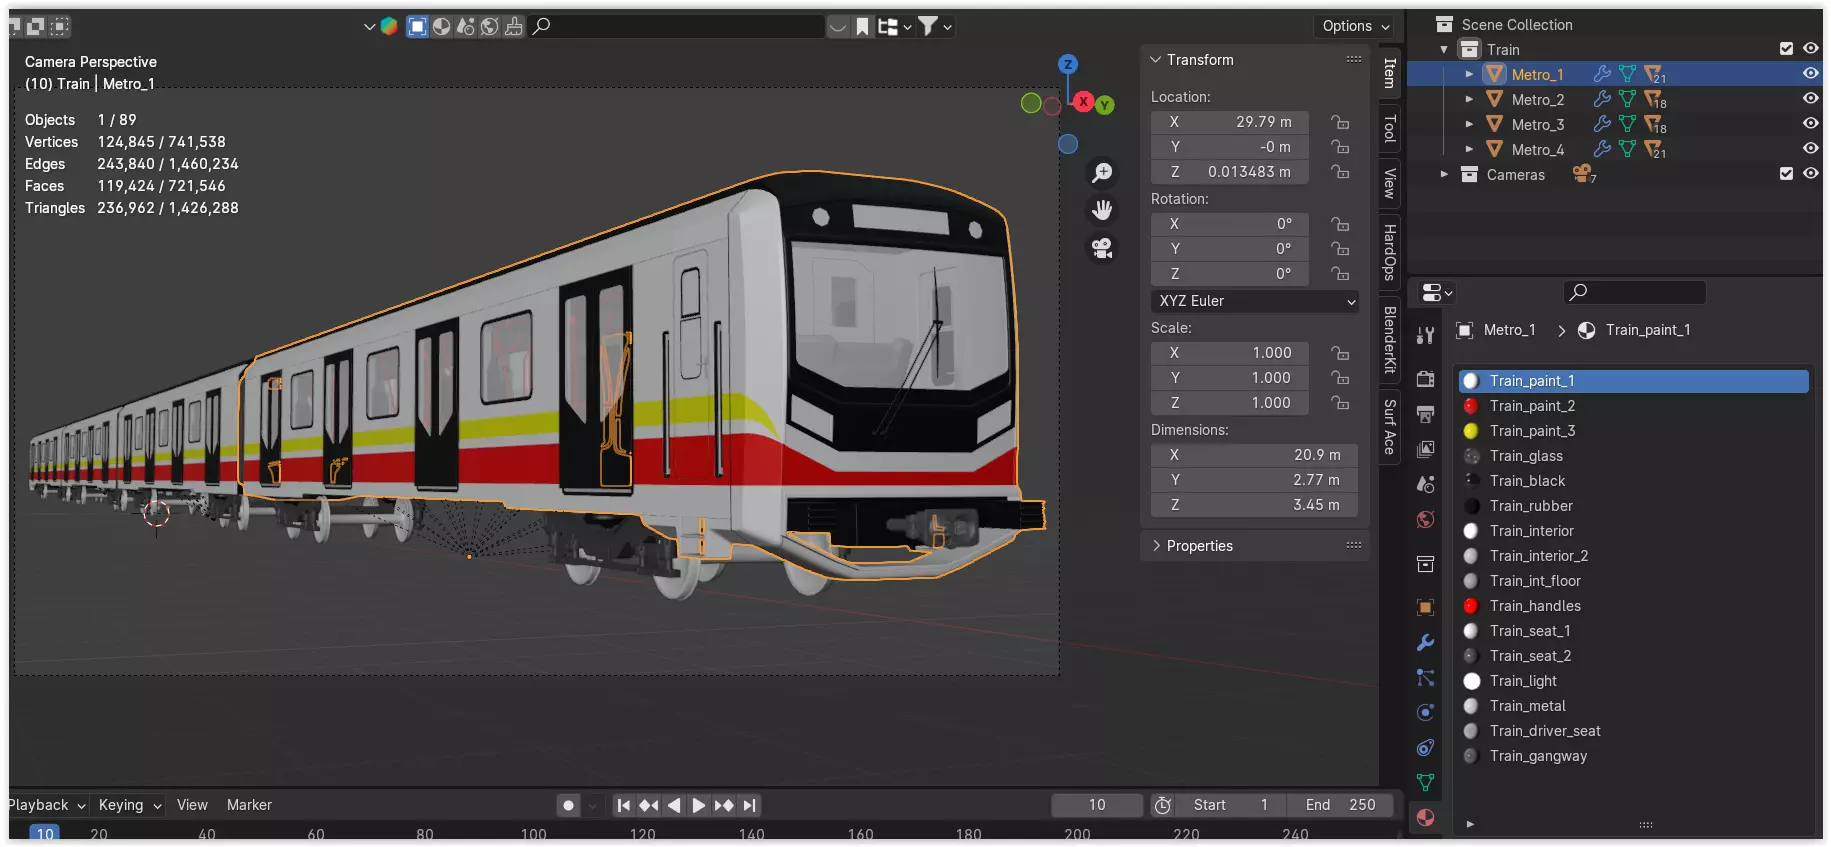Open the Playback menu
The image size is (1831, 847).
(46, 805)
